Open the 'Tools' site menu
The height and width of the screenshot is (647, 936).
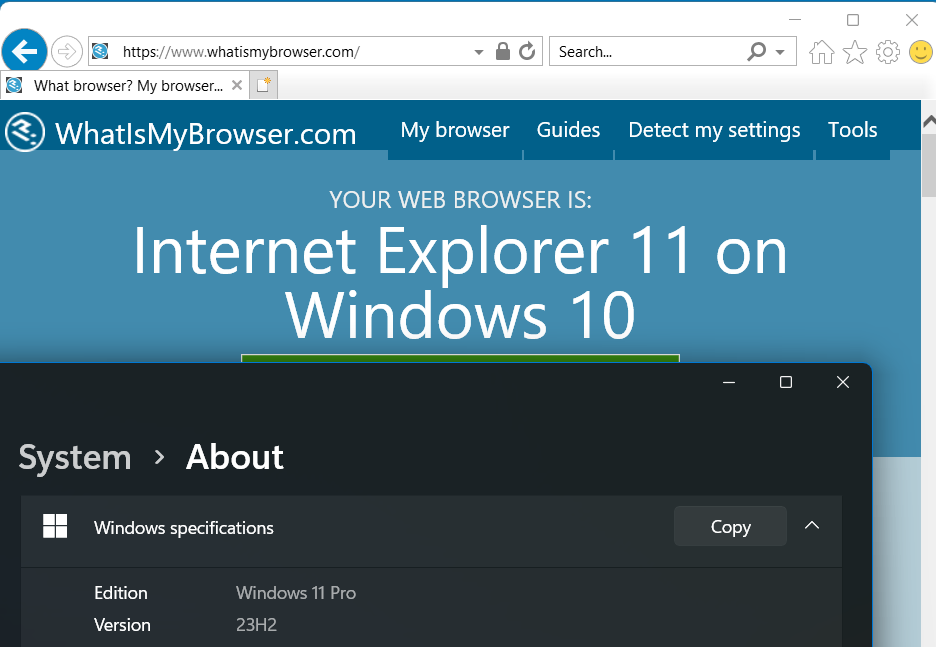pyautogui.click(x=852, y=130)
